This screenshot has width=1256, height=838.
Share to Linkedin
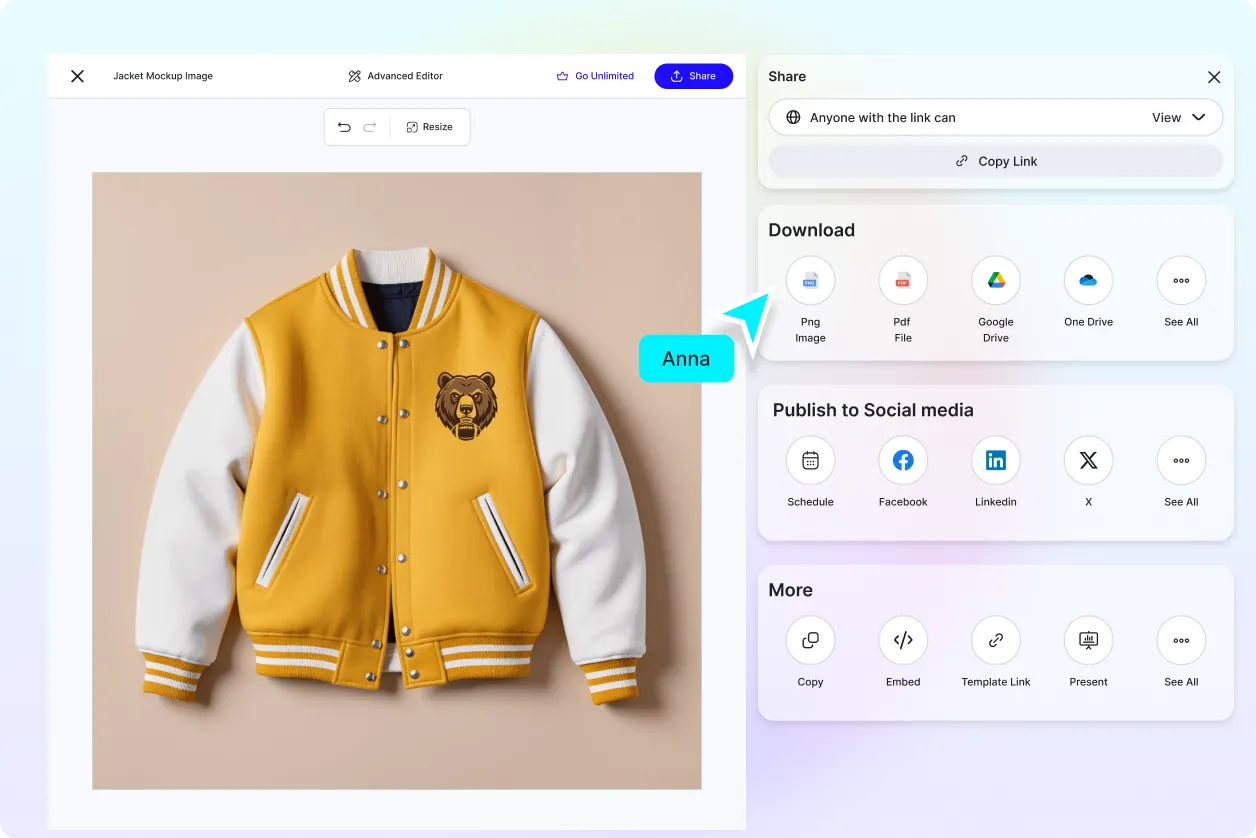(995, 460)
